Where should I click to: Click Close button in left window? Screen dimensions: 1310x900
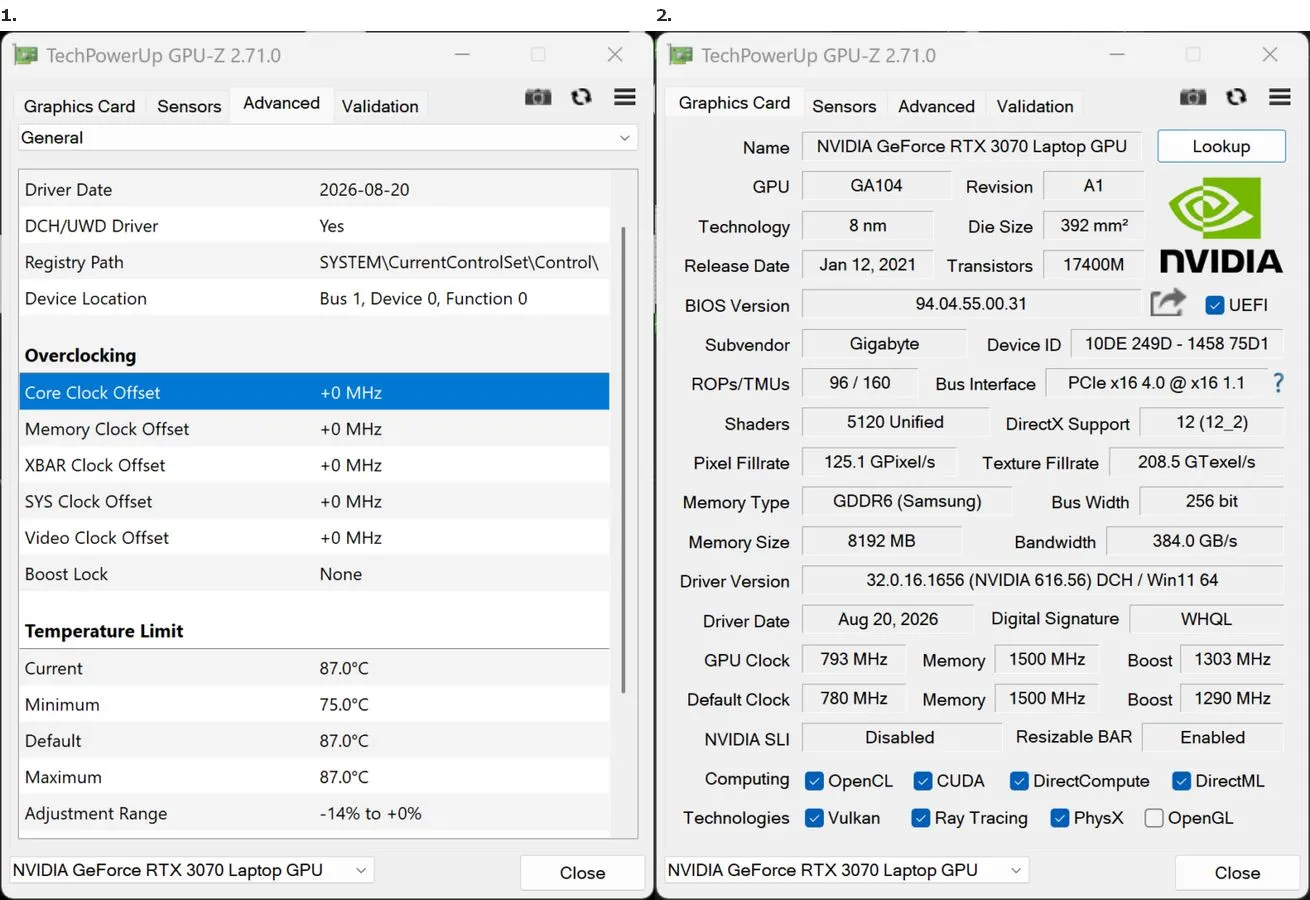coord(582,872)
